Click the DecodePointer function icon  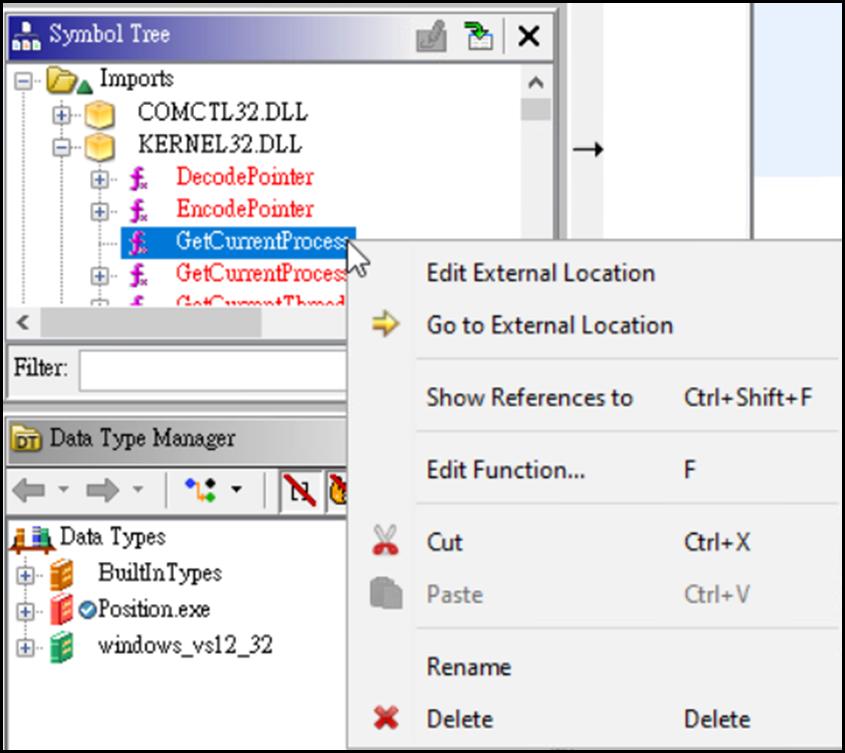pyautogui.click(x=138, y=178)
